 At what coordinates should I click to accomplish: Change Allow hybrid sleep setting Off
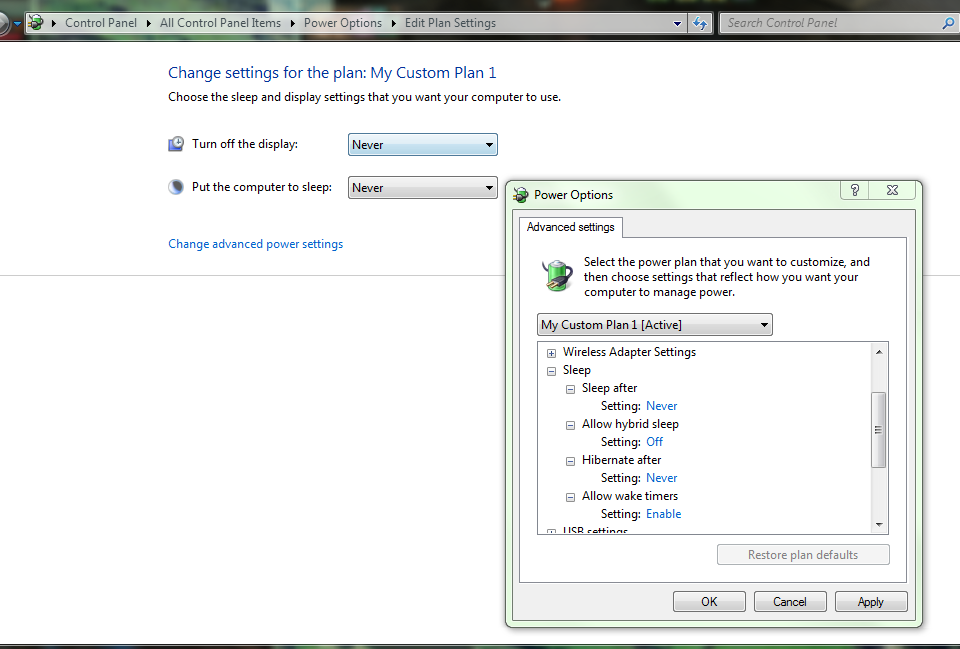[654, 442]
